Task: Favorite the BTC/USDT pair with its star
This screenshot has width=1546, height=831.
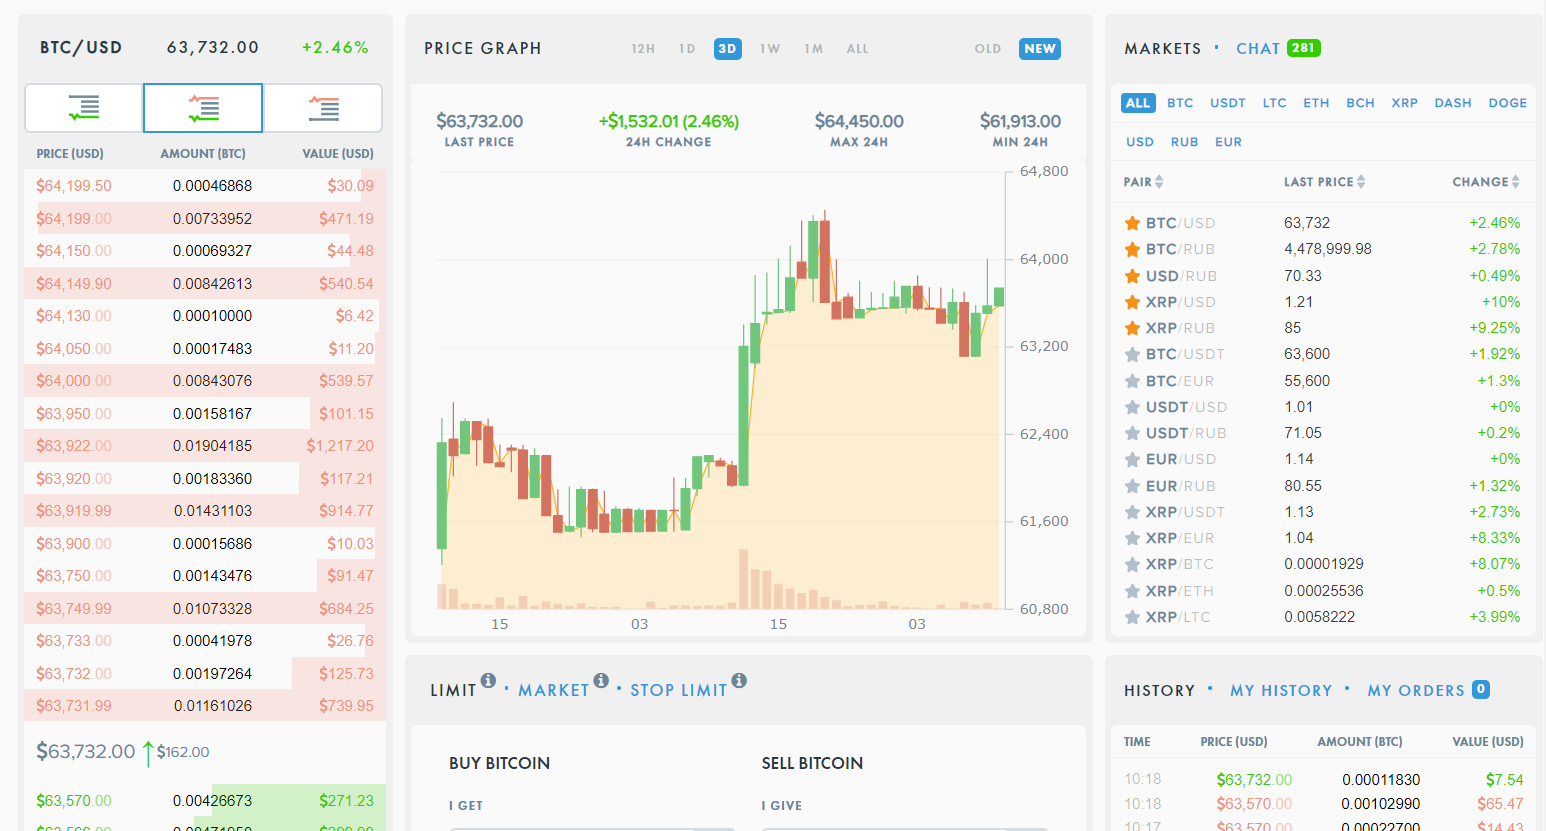Action: tap(1132, 354)
